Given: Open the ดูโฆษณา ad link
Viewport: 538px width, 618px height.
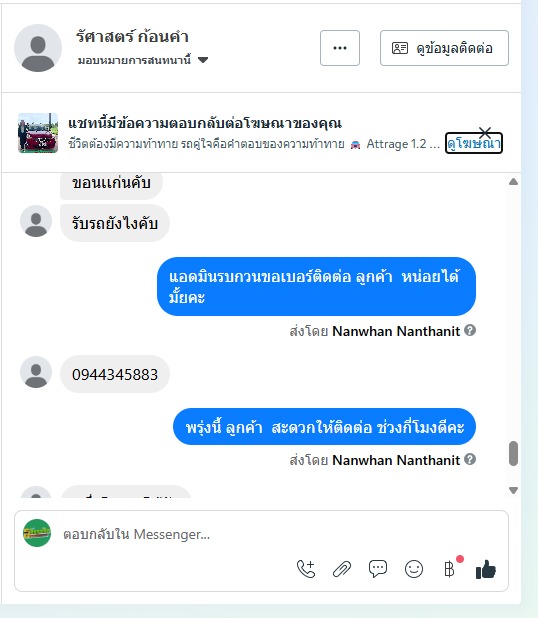Looking at the screenshot, I should pos(474,144).
